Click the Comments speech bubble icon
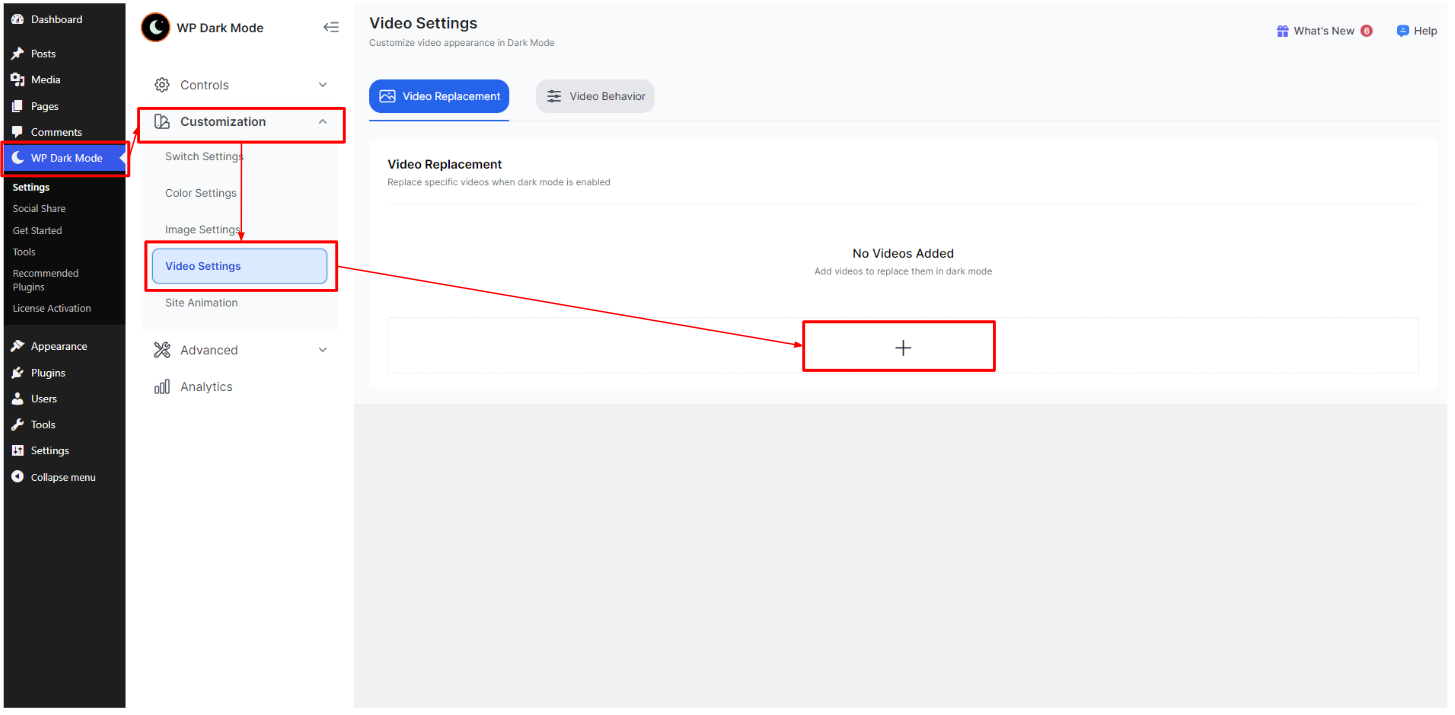1455x715 pixels. [17, 132]
